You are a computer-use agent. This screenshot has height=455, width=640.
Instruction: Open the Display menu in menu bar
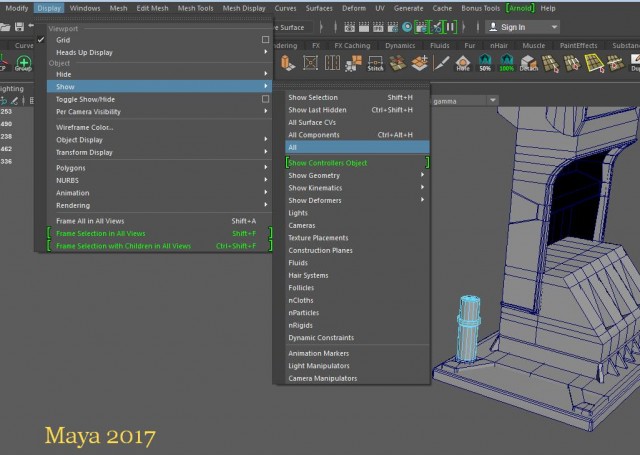pyautogui.click(x=49, y=8)
